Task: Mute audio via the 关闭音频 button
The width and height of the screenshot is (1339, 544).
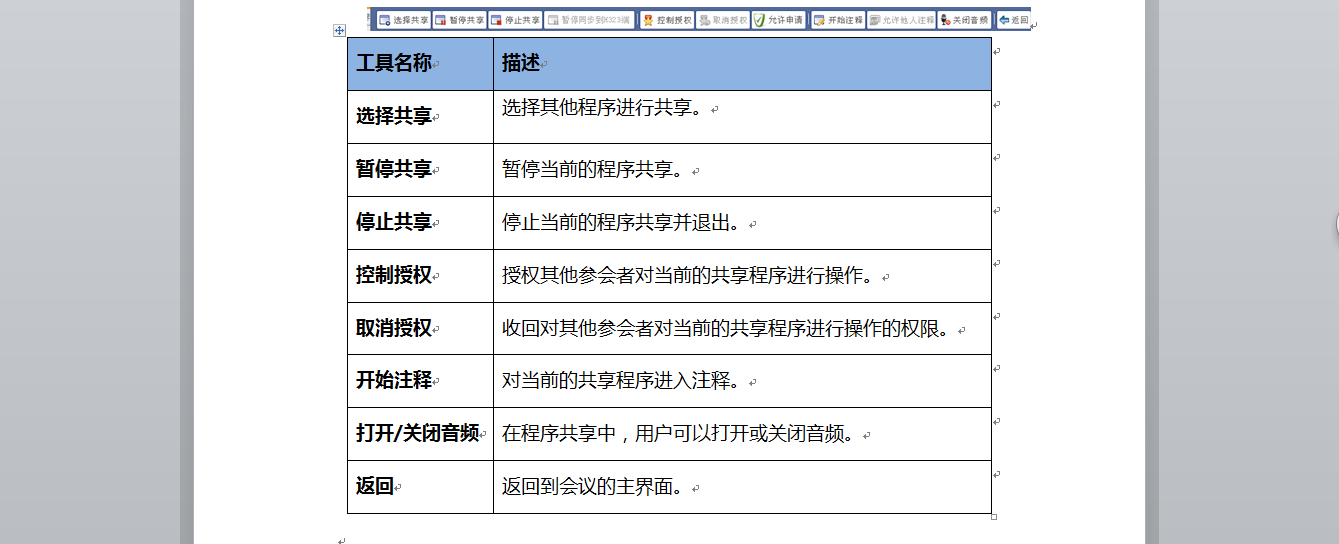Action: point(964,20)
